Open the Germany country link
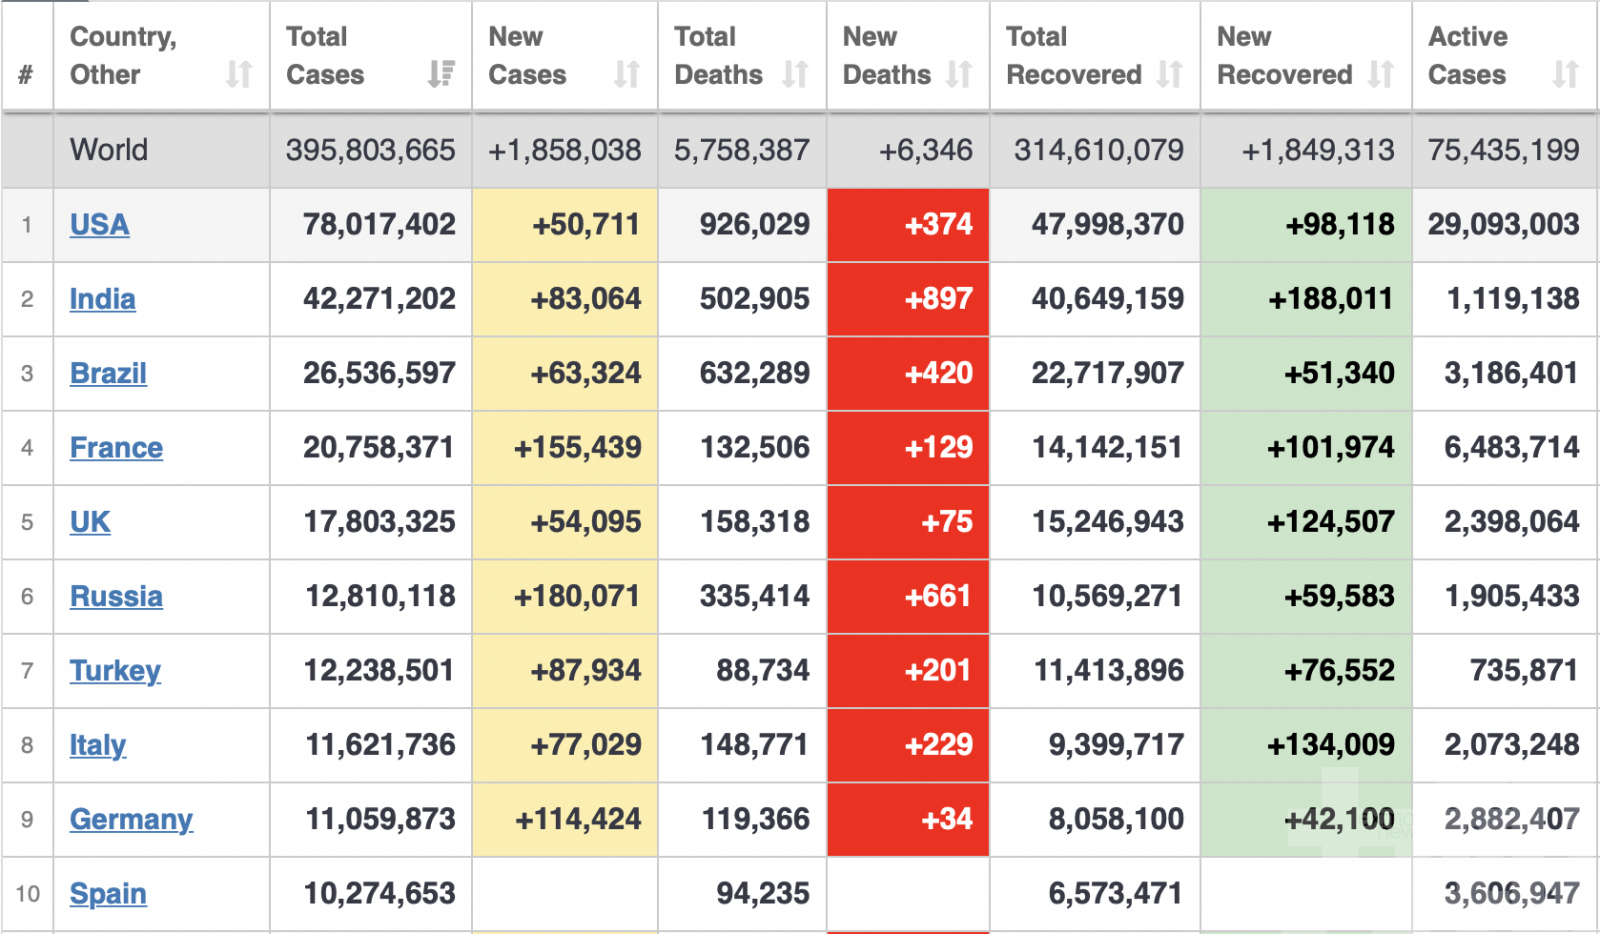1600x934 pixels. click(x=131, y=819)
